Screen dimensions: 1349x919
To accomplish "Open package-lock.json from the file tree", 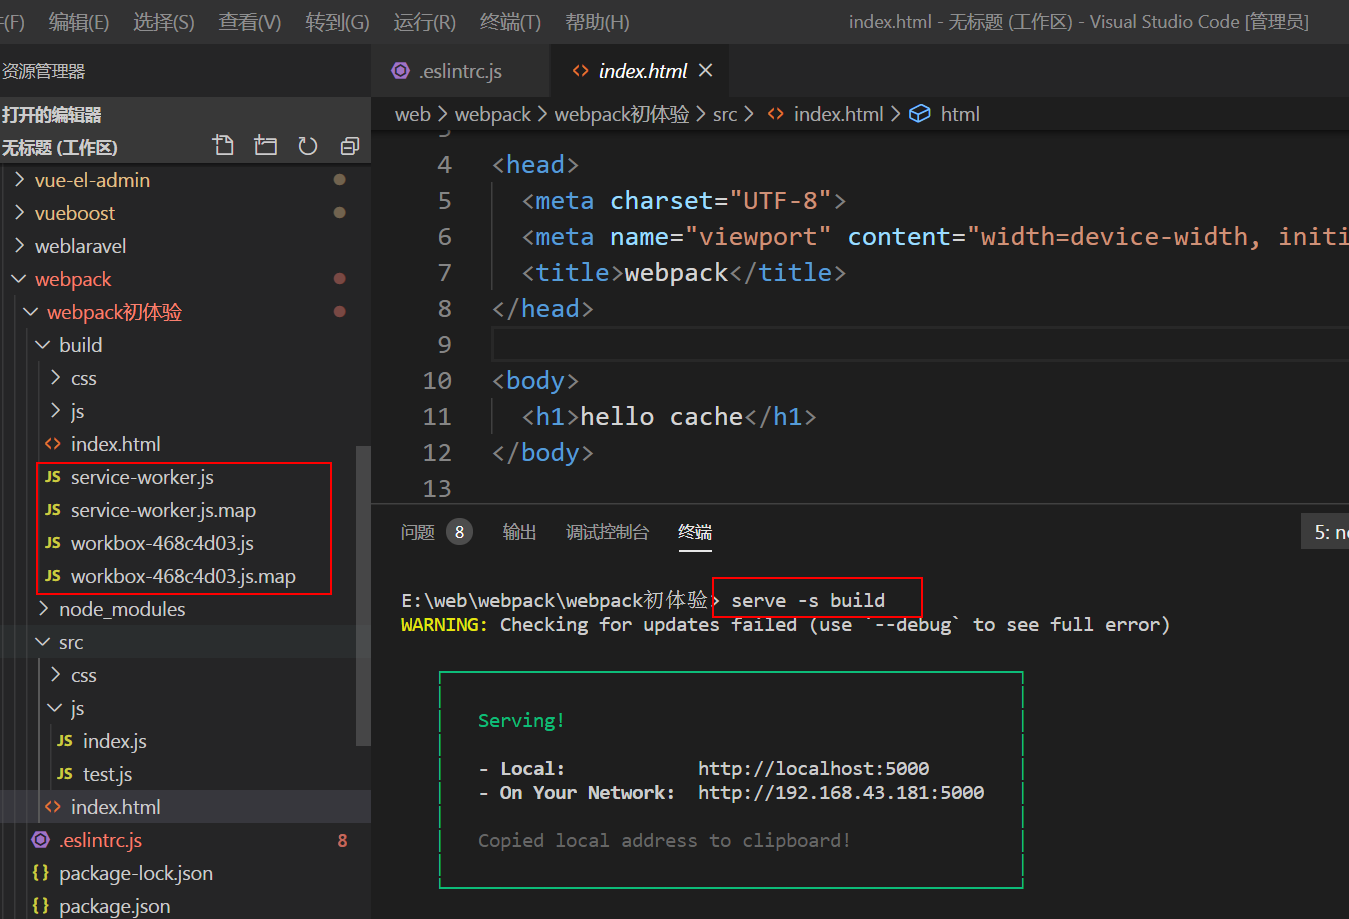I will point(135,873).
